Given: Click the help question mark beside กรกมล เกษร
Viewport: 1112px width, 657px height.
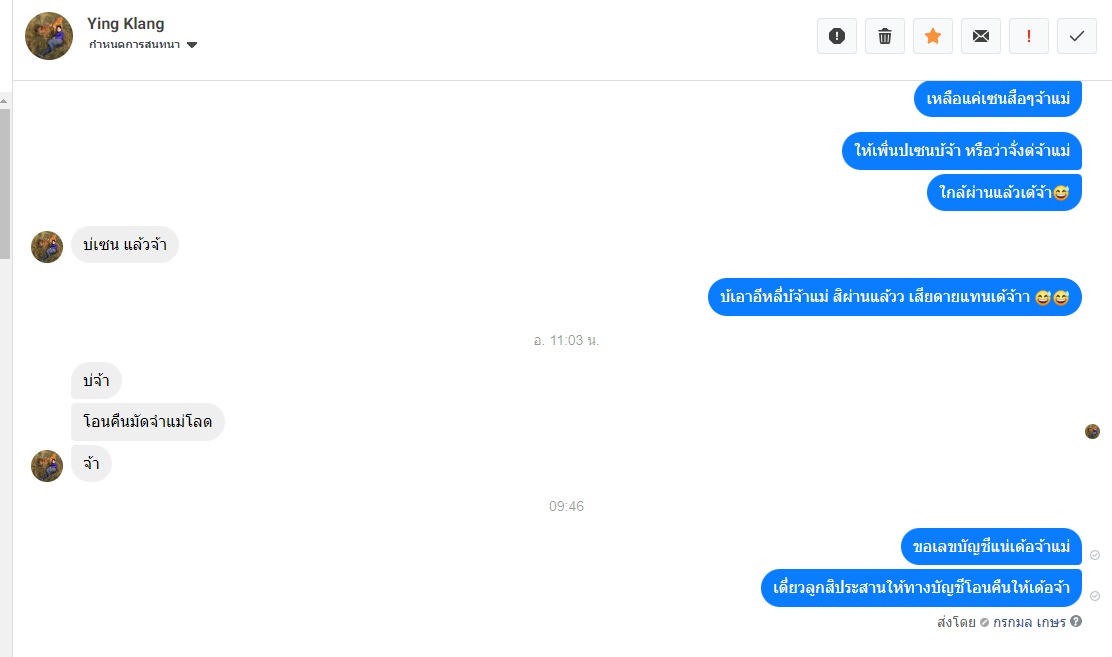Looking at the screenshot, I should click(x=1076, y=622).
